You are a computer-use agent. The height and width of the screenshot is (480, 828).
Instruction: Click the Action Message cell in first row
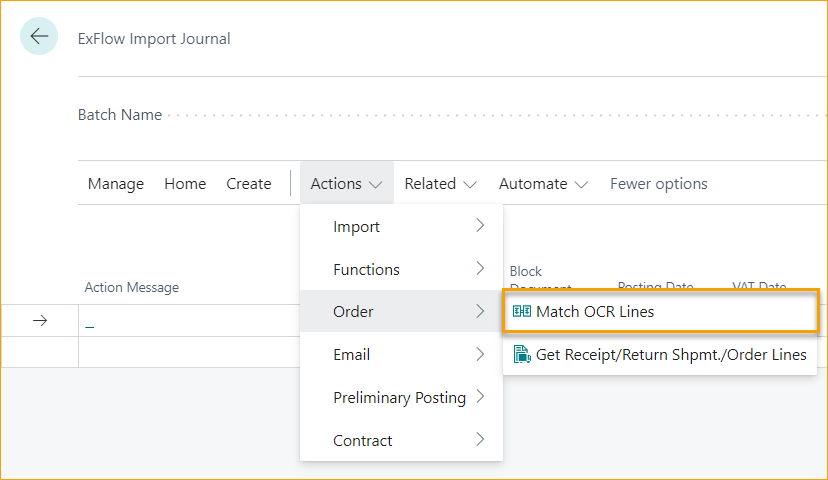click(189, 321)
